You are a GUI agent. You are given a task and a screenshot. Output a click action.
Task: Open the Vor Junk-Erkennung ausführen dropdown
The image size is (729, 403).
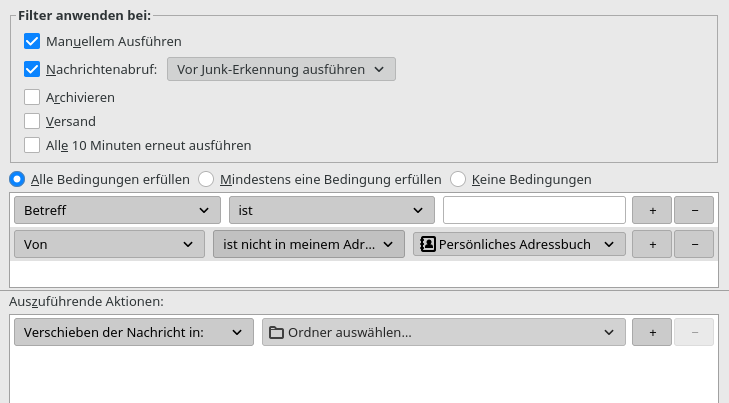[x=280, y=69]
